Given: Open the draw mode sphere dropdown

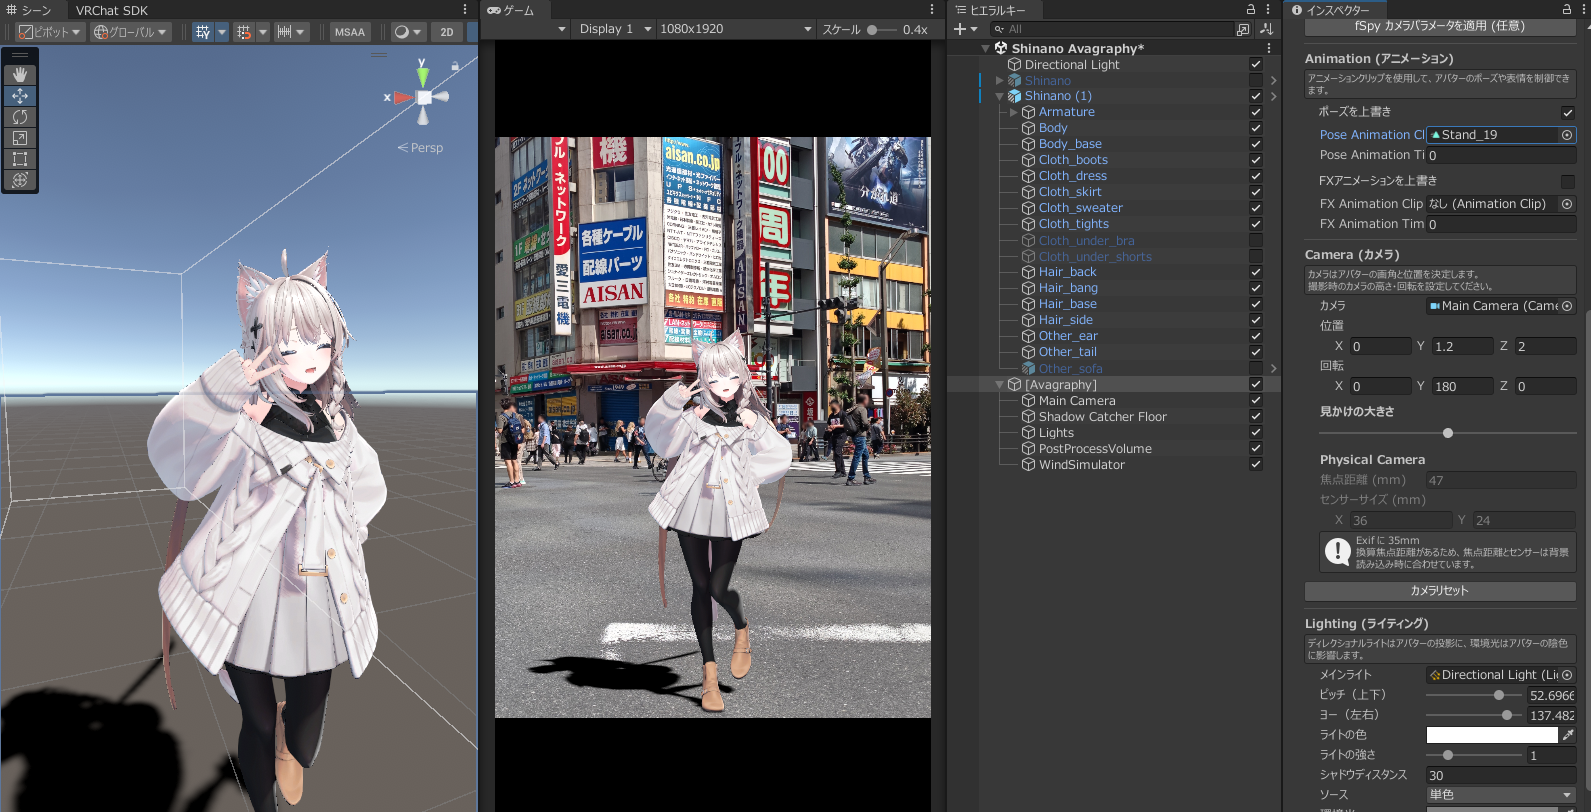Looking at the screenshot, I should pyautogui.click(x=408, y=32).
